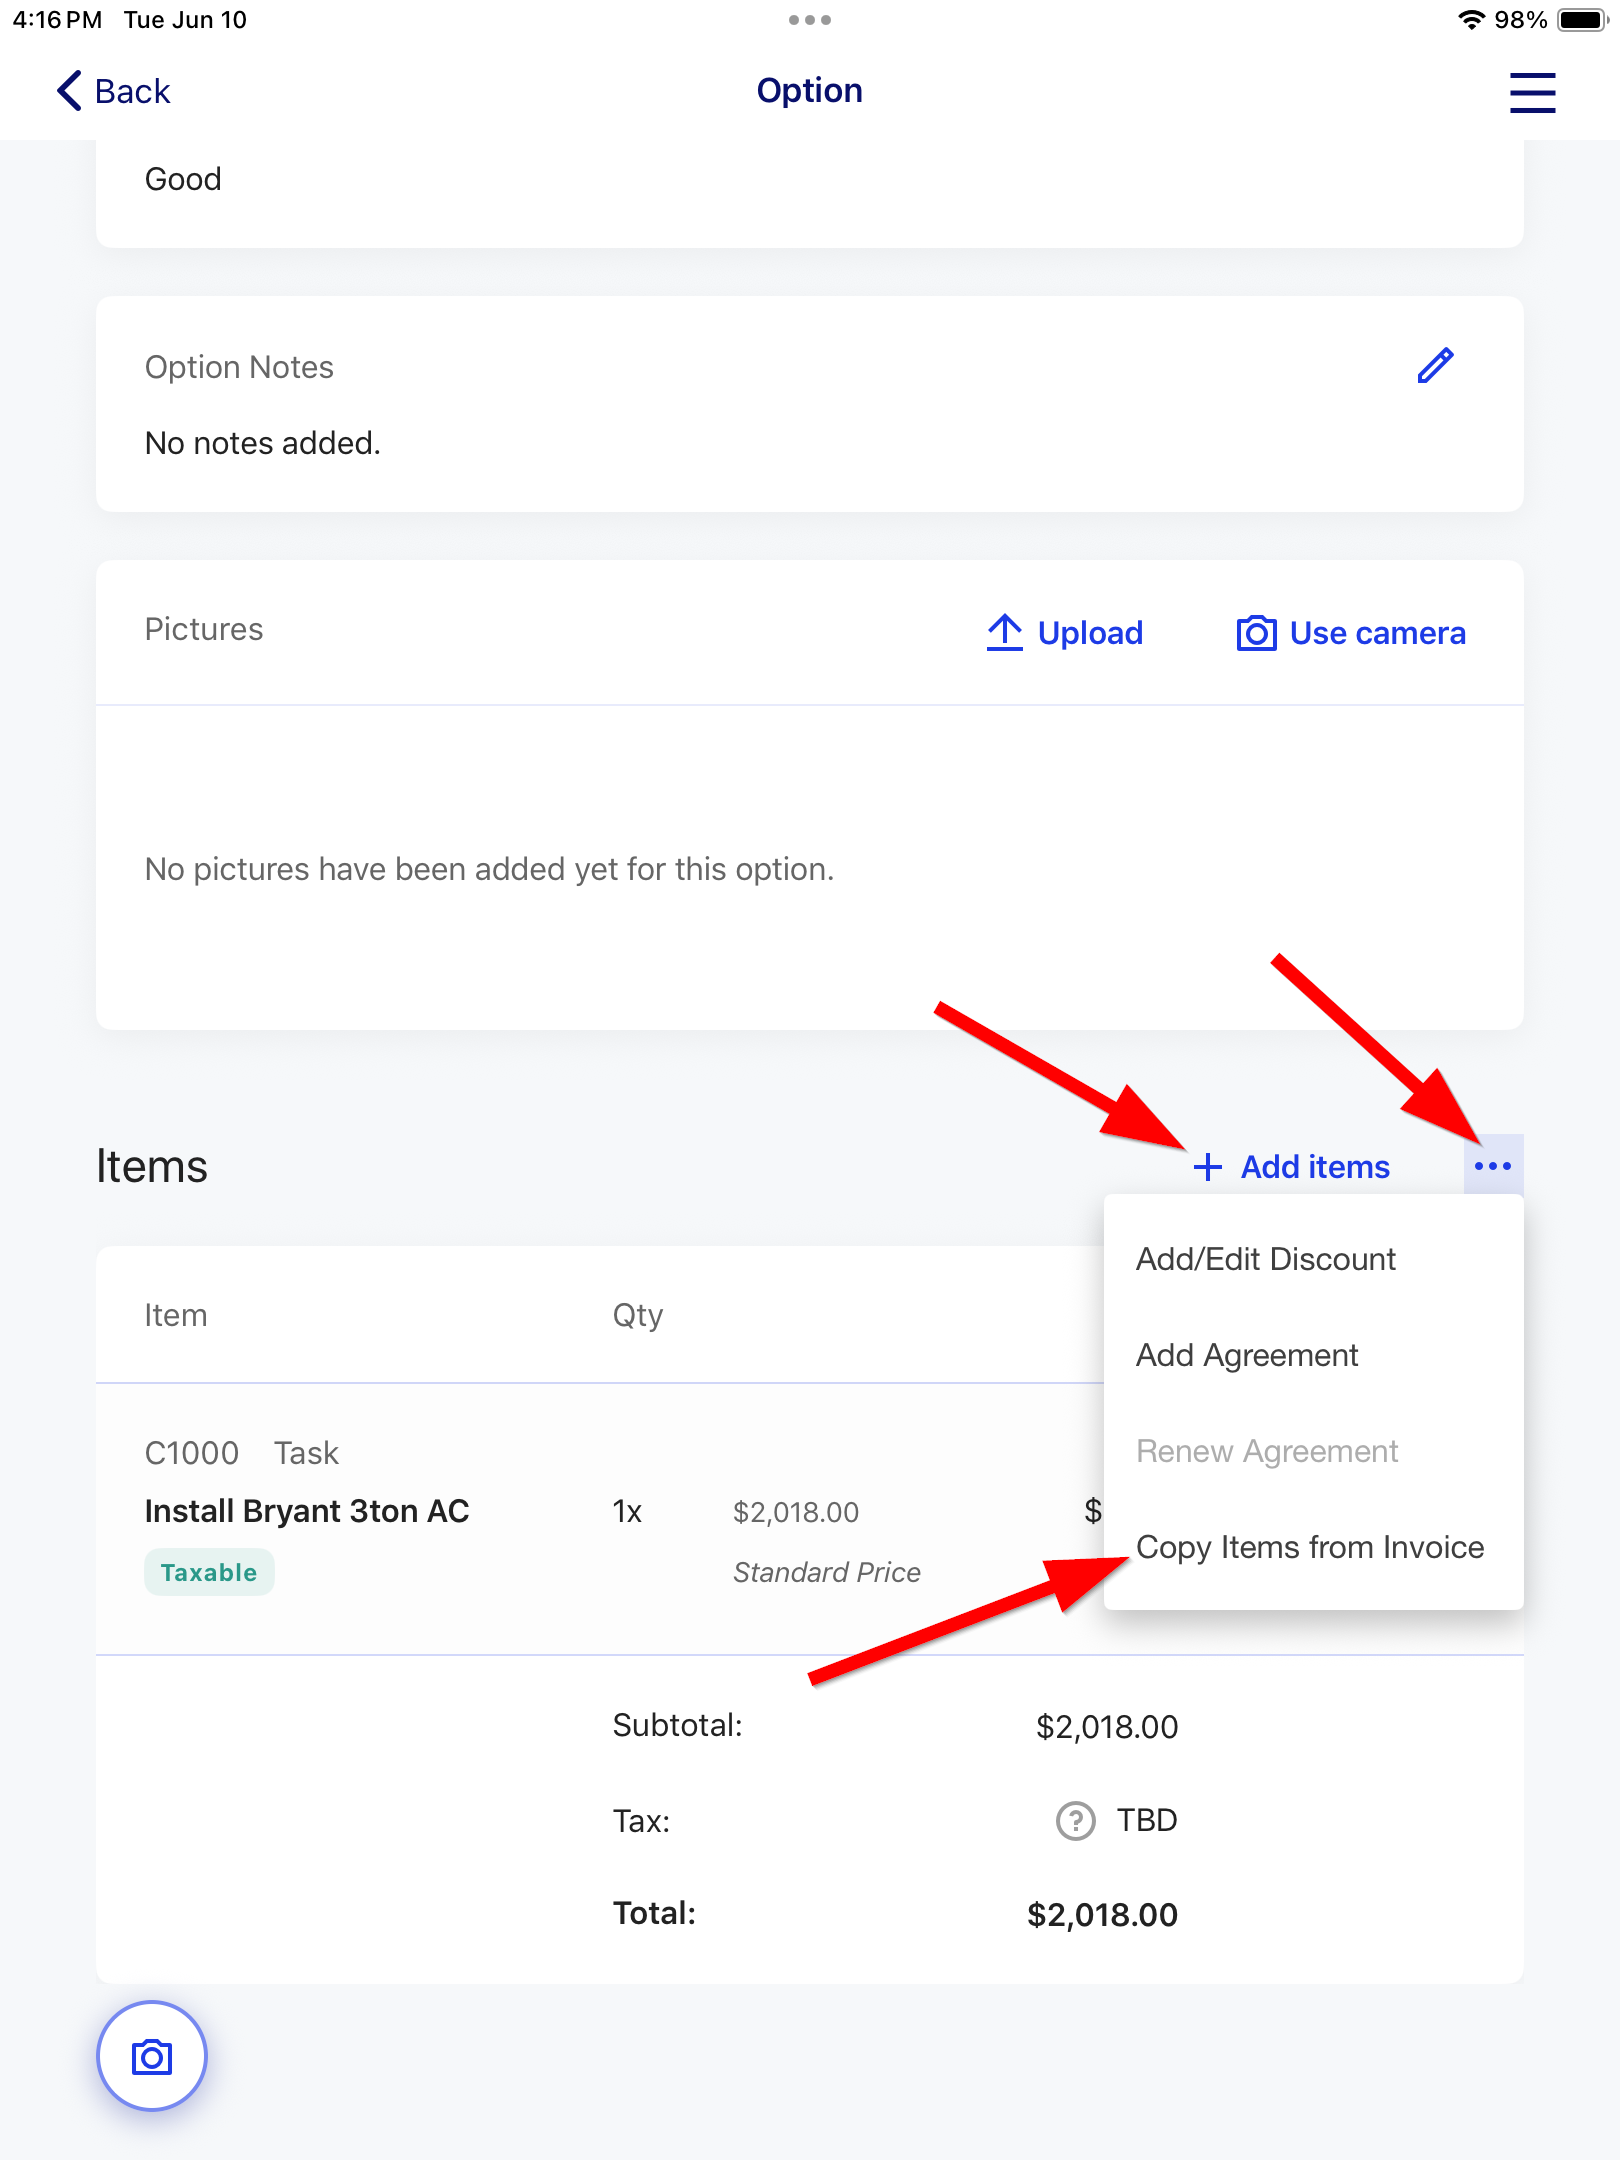The height and width of the screenshot is (2160, 1620).
Task: Tap the top center three-dot multitasking indicator
Action: [x=810, y=20]
